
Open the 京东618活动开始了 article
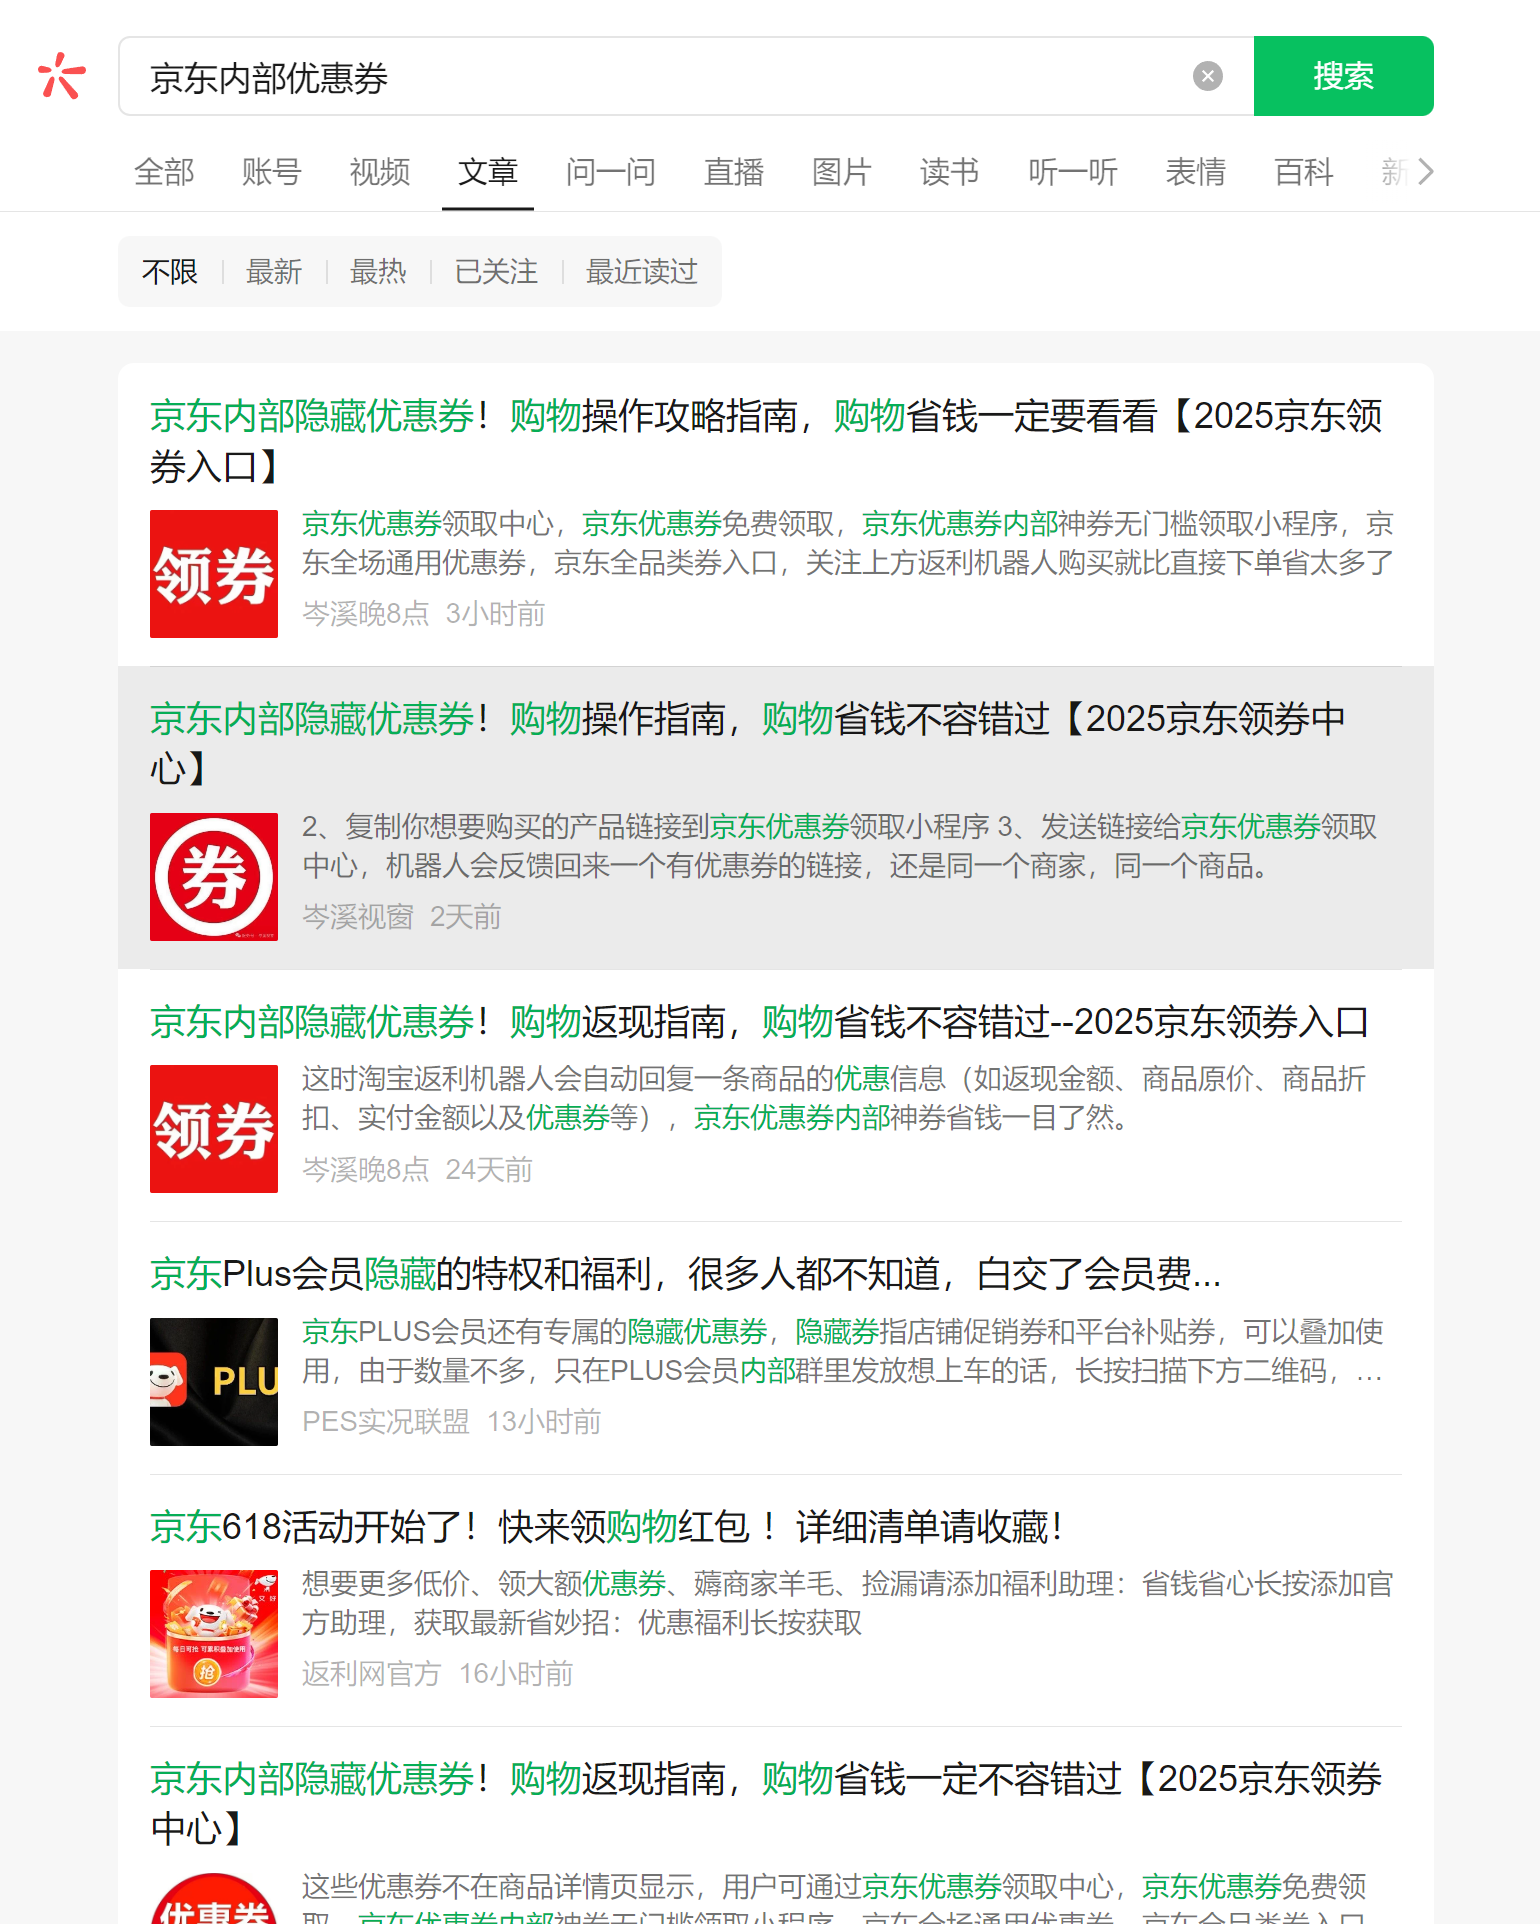pos(606,1527)
